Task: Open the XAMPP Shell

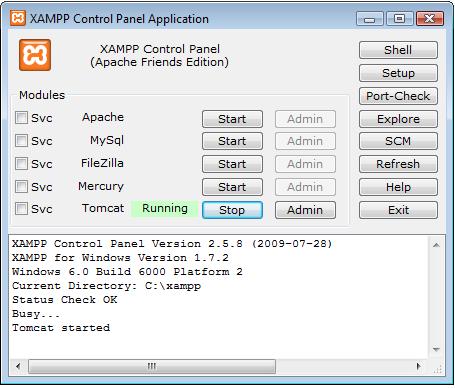Action: (x=398, y=50)
